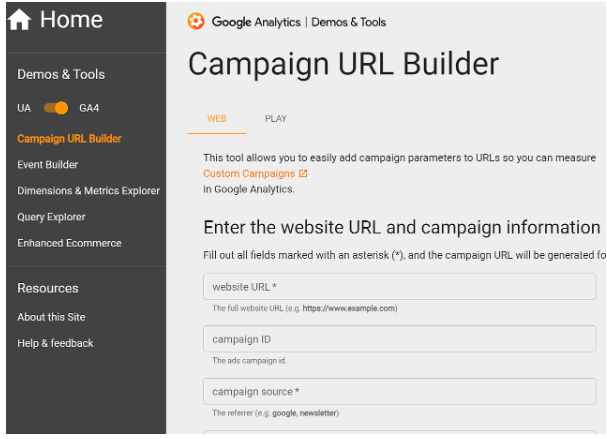The height and width of the screenshot is (439, 607).
Task: Click the Home text in sidebar header
Action: click(72, 19)
